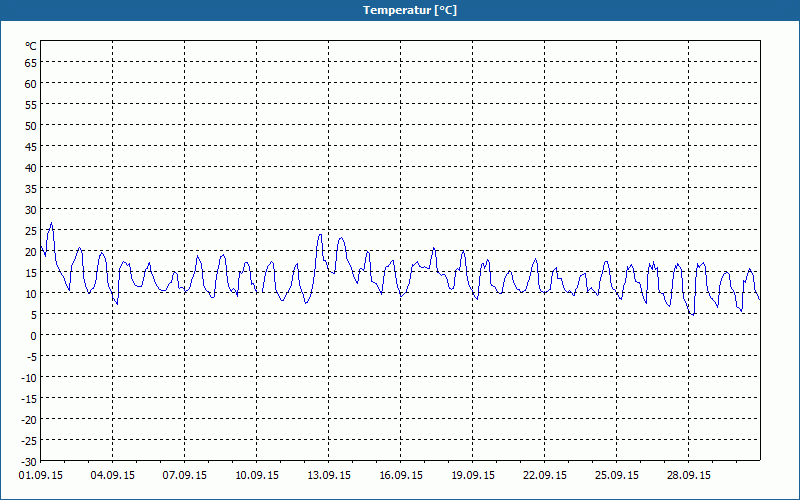This screenshot has height=500, width=800.
Task: Click the 10 value on temperature axis
Action: tap(31, 294)
